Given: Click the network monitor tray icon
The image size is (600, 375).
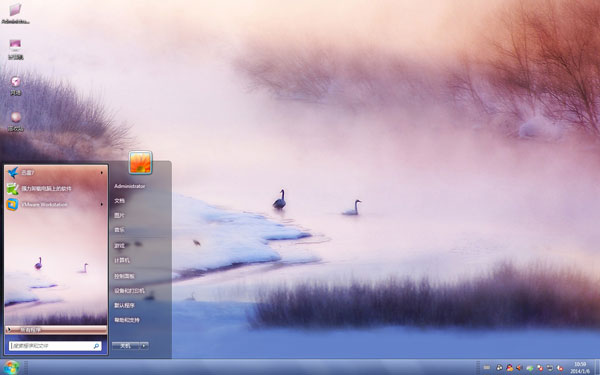Looking at the screenshot, I should click(x=550, y=368).
